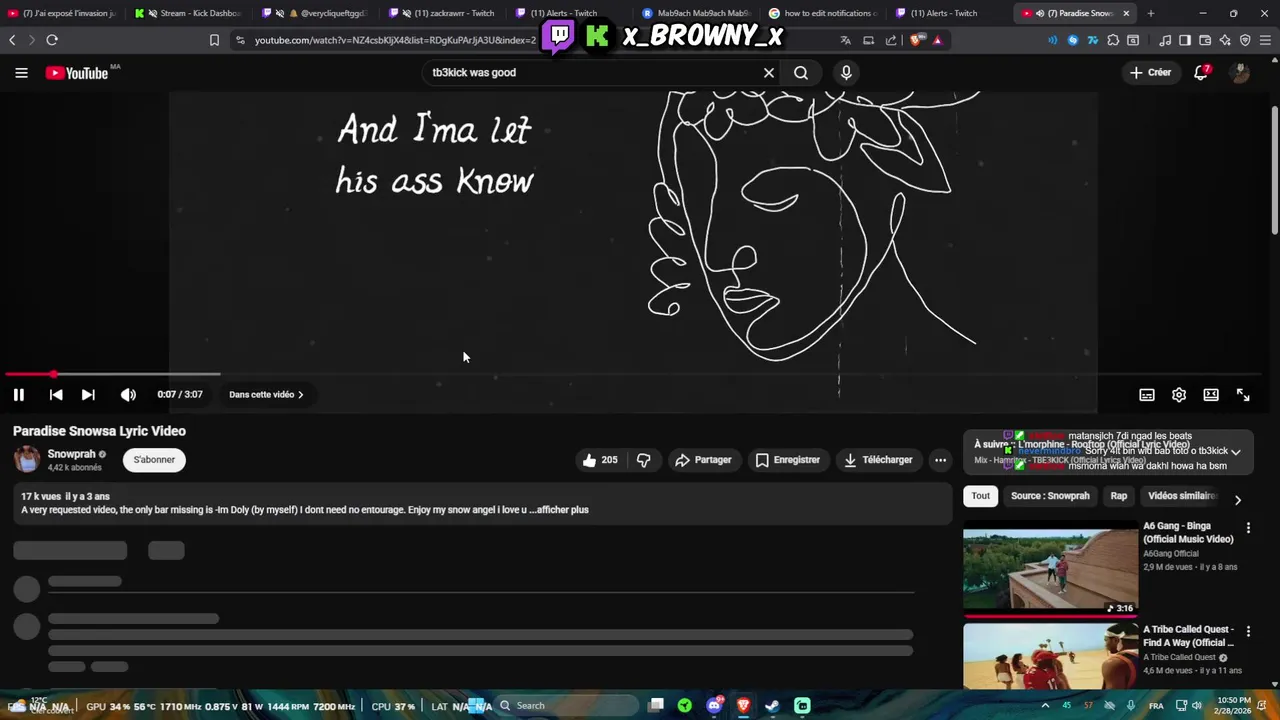Save video with Enregistrer button
The height and width of the screenshot is (720, 1280).
(788, 460)
